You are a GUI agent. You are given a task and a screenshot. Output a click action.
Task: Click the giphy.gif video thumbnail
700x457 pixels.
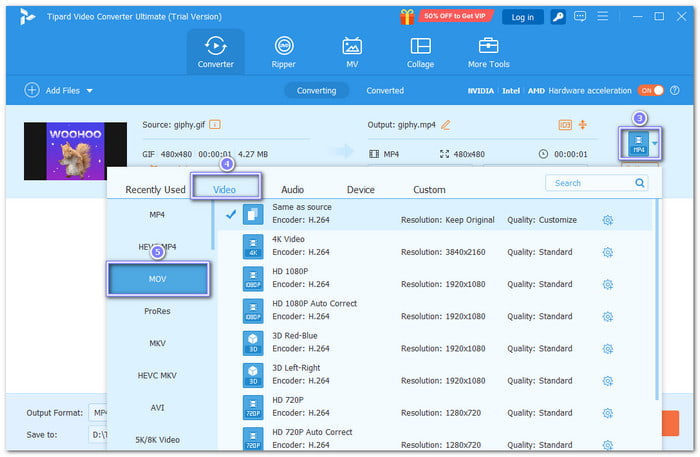(75, 151)
